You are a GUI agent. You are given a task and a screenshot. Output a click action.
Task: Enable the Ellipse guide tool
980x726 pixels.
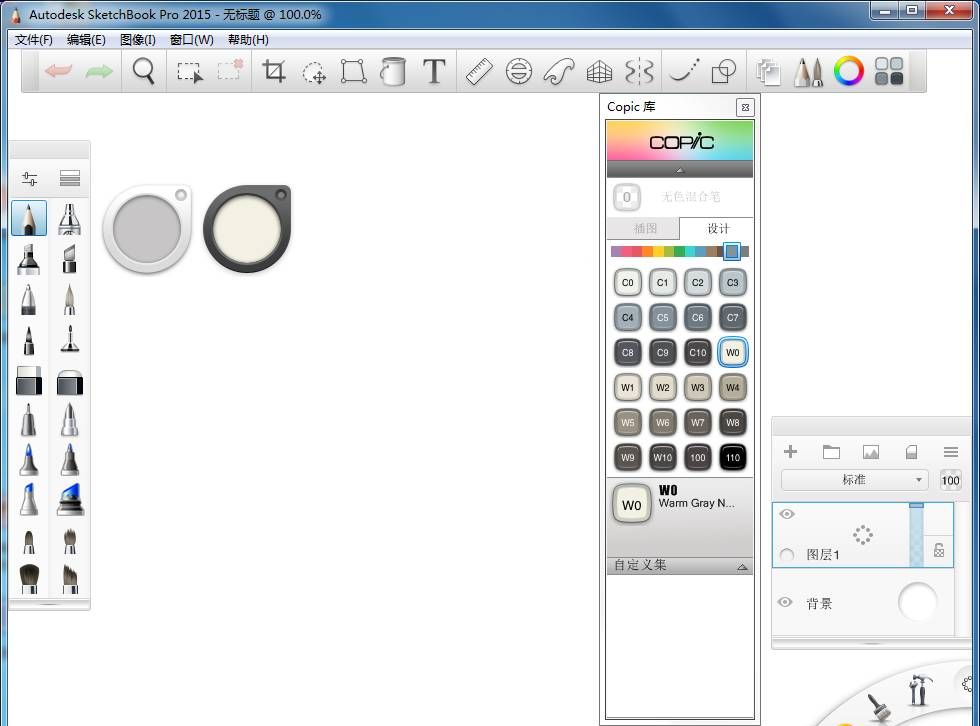[x=519, y=71]
